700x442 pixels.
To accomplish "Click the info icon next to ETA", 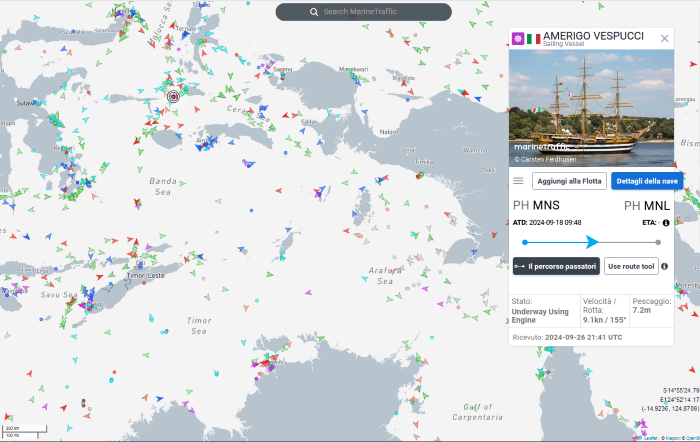I will click(x=666, y=223).
